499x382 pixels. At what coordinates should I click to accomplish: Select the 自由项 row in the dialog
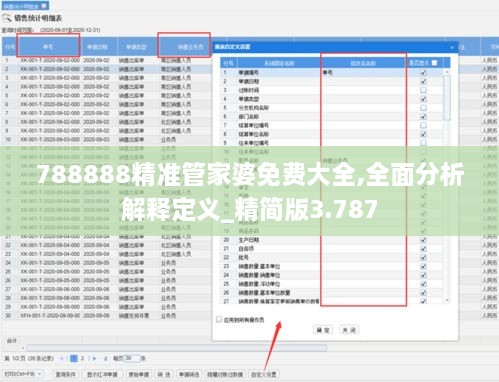[x=332, y=249]
